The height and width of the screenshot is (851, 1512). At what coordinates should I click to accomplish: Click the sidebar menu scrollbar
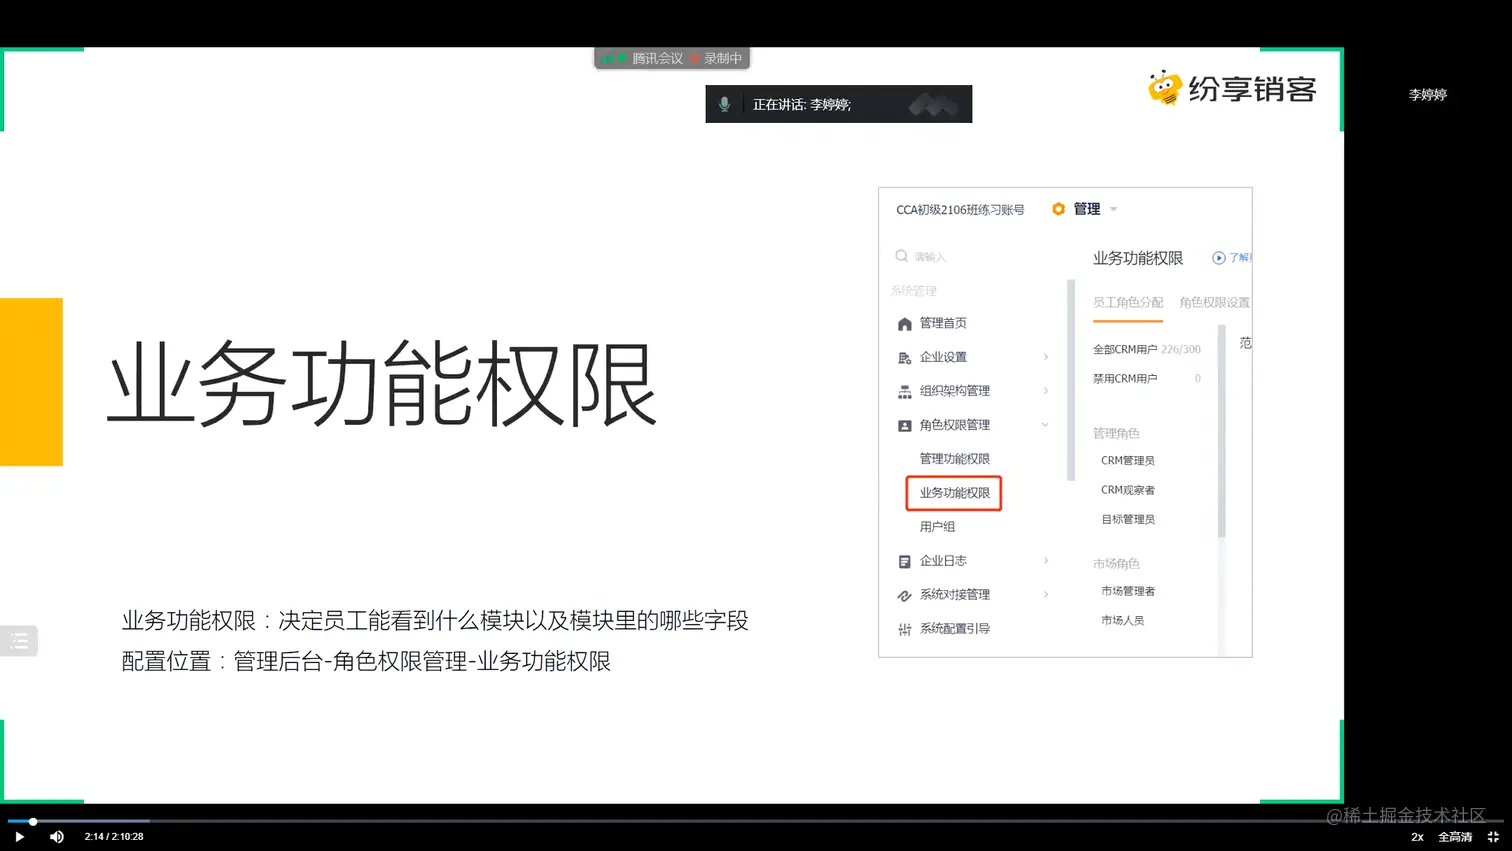point(1071,380)
